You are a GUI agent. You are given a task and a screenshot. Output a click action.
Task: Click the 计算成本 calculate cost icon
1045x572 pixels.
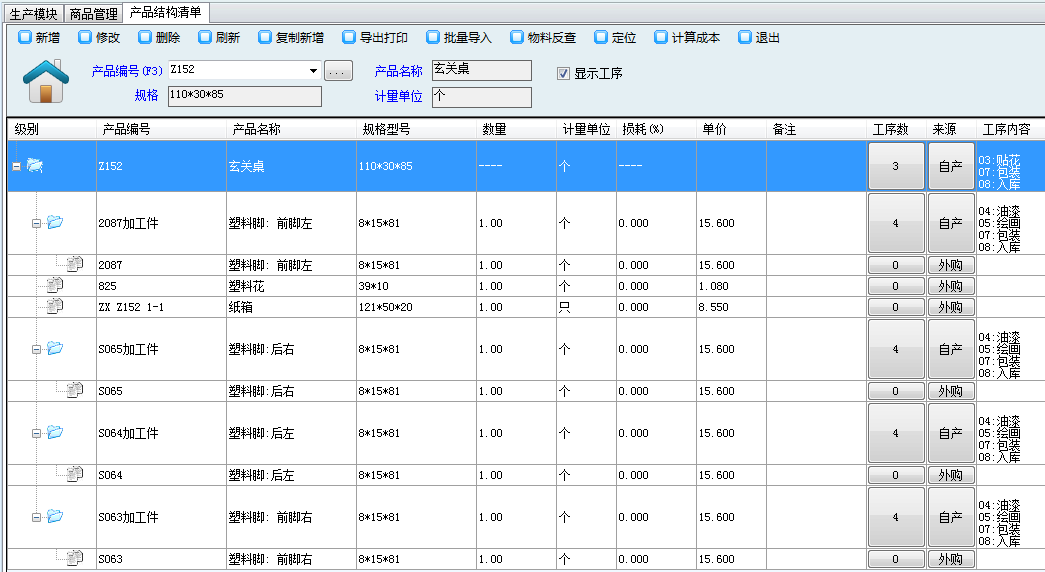pos(661,38)
